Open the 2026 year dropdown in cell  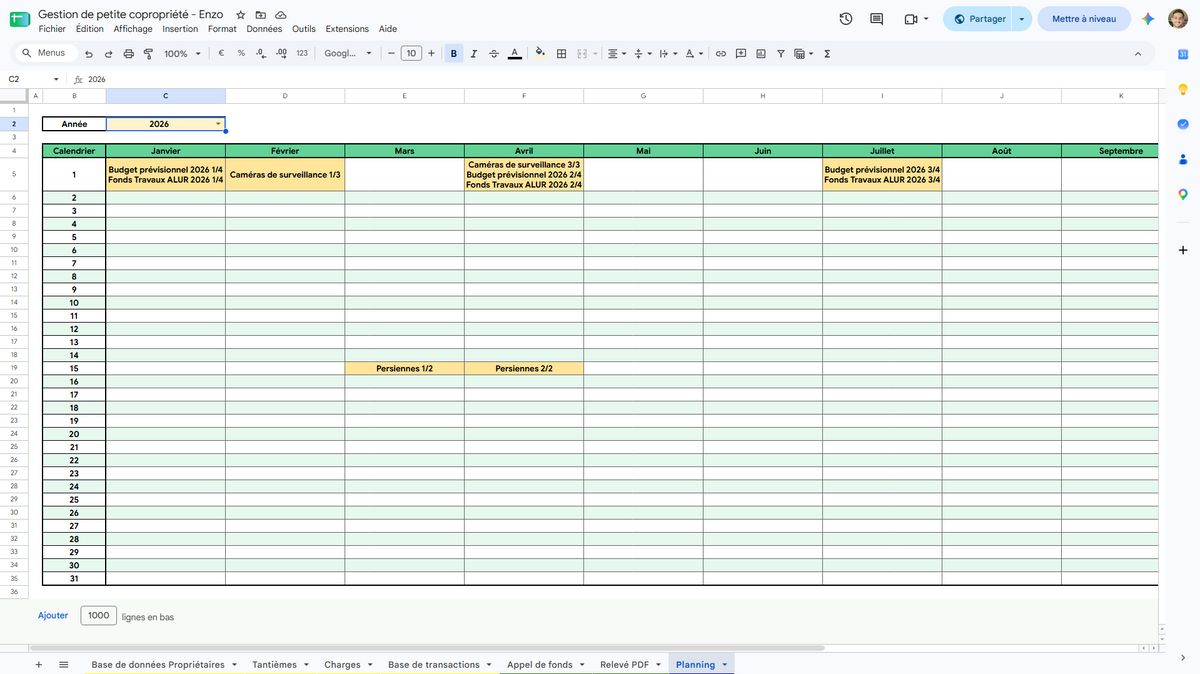point(218,124)
